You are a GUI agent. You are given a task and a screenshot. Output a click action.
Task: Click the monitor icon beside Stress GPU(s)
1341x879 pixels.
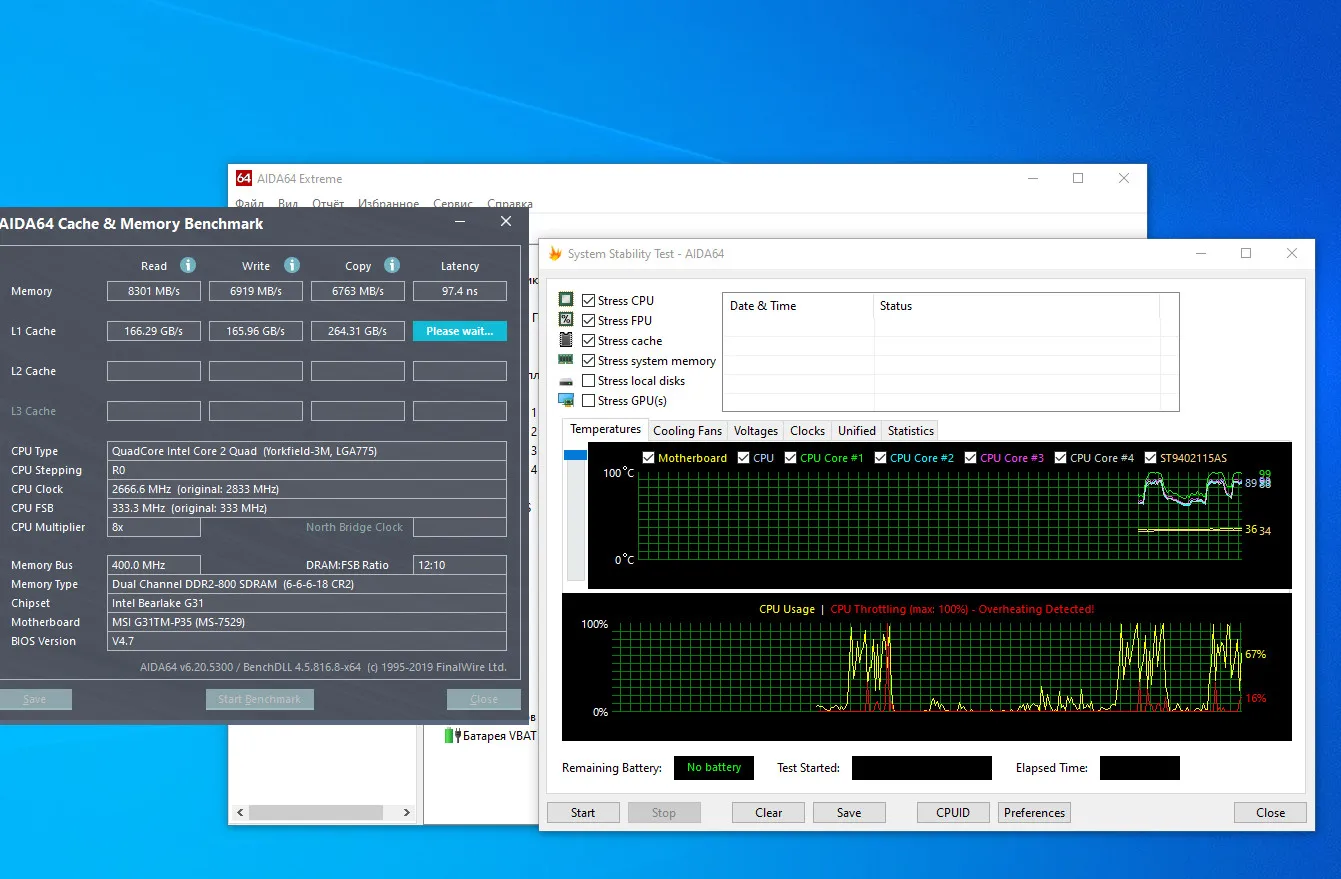[x=566, y=400]
